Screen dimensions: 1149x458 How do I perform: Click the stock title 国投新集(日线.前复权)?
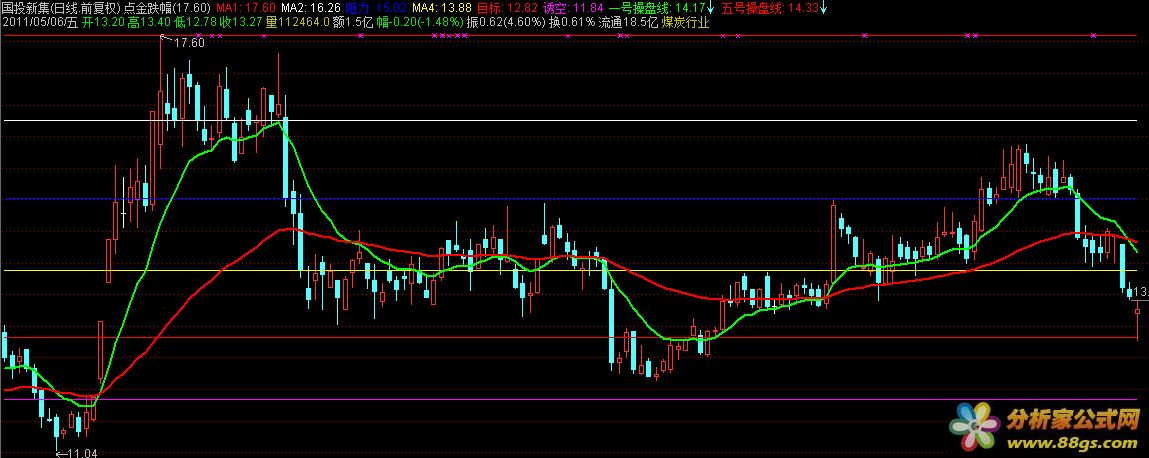[61, 9]
